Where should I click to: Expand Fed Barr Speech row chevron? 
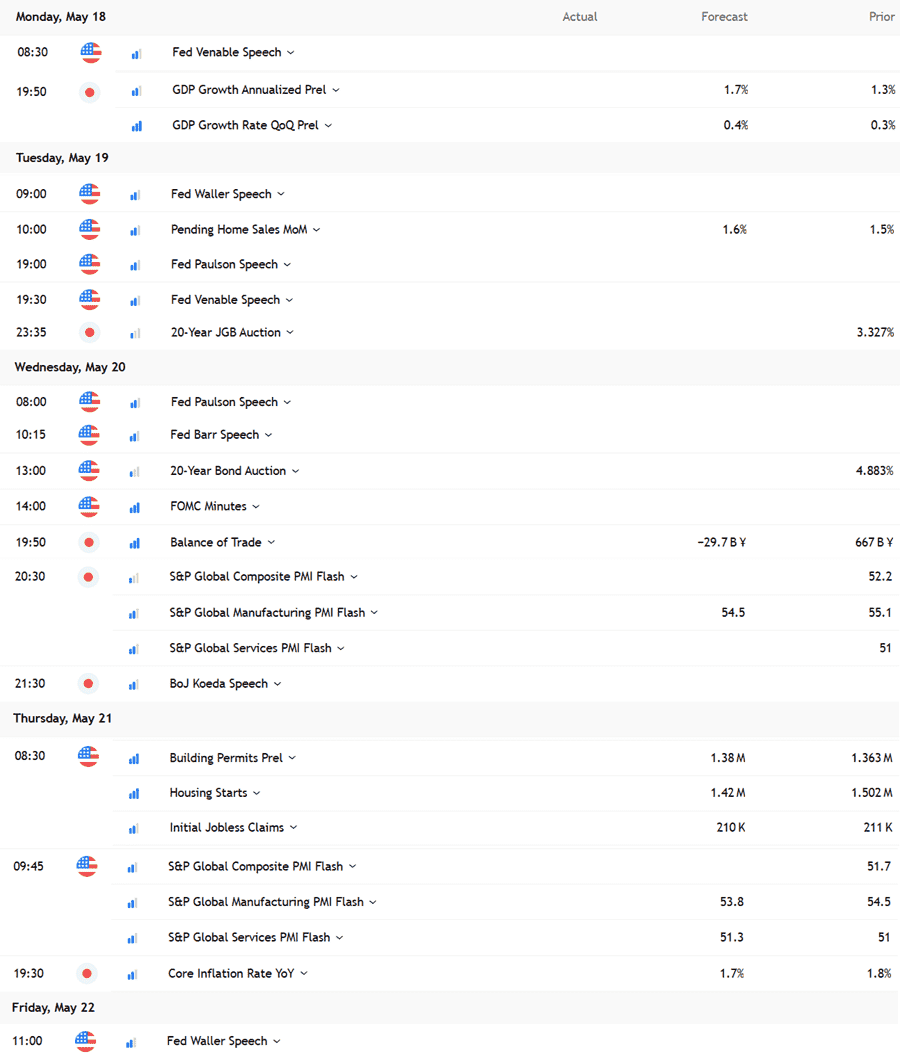tap(269, 435)
